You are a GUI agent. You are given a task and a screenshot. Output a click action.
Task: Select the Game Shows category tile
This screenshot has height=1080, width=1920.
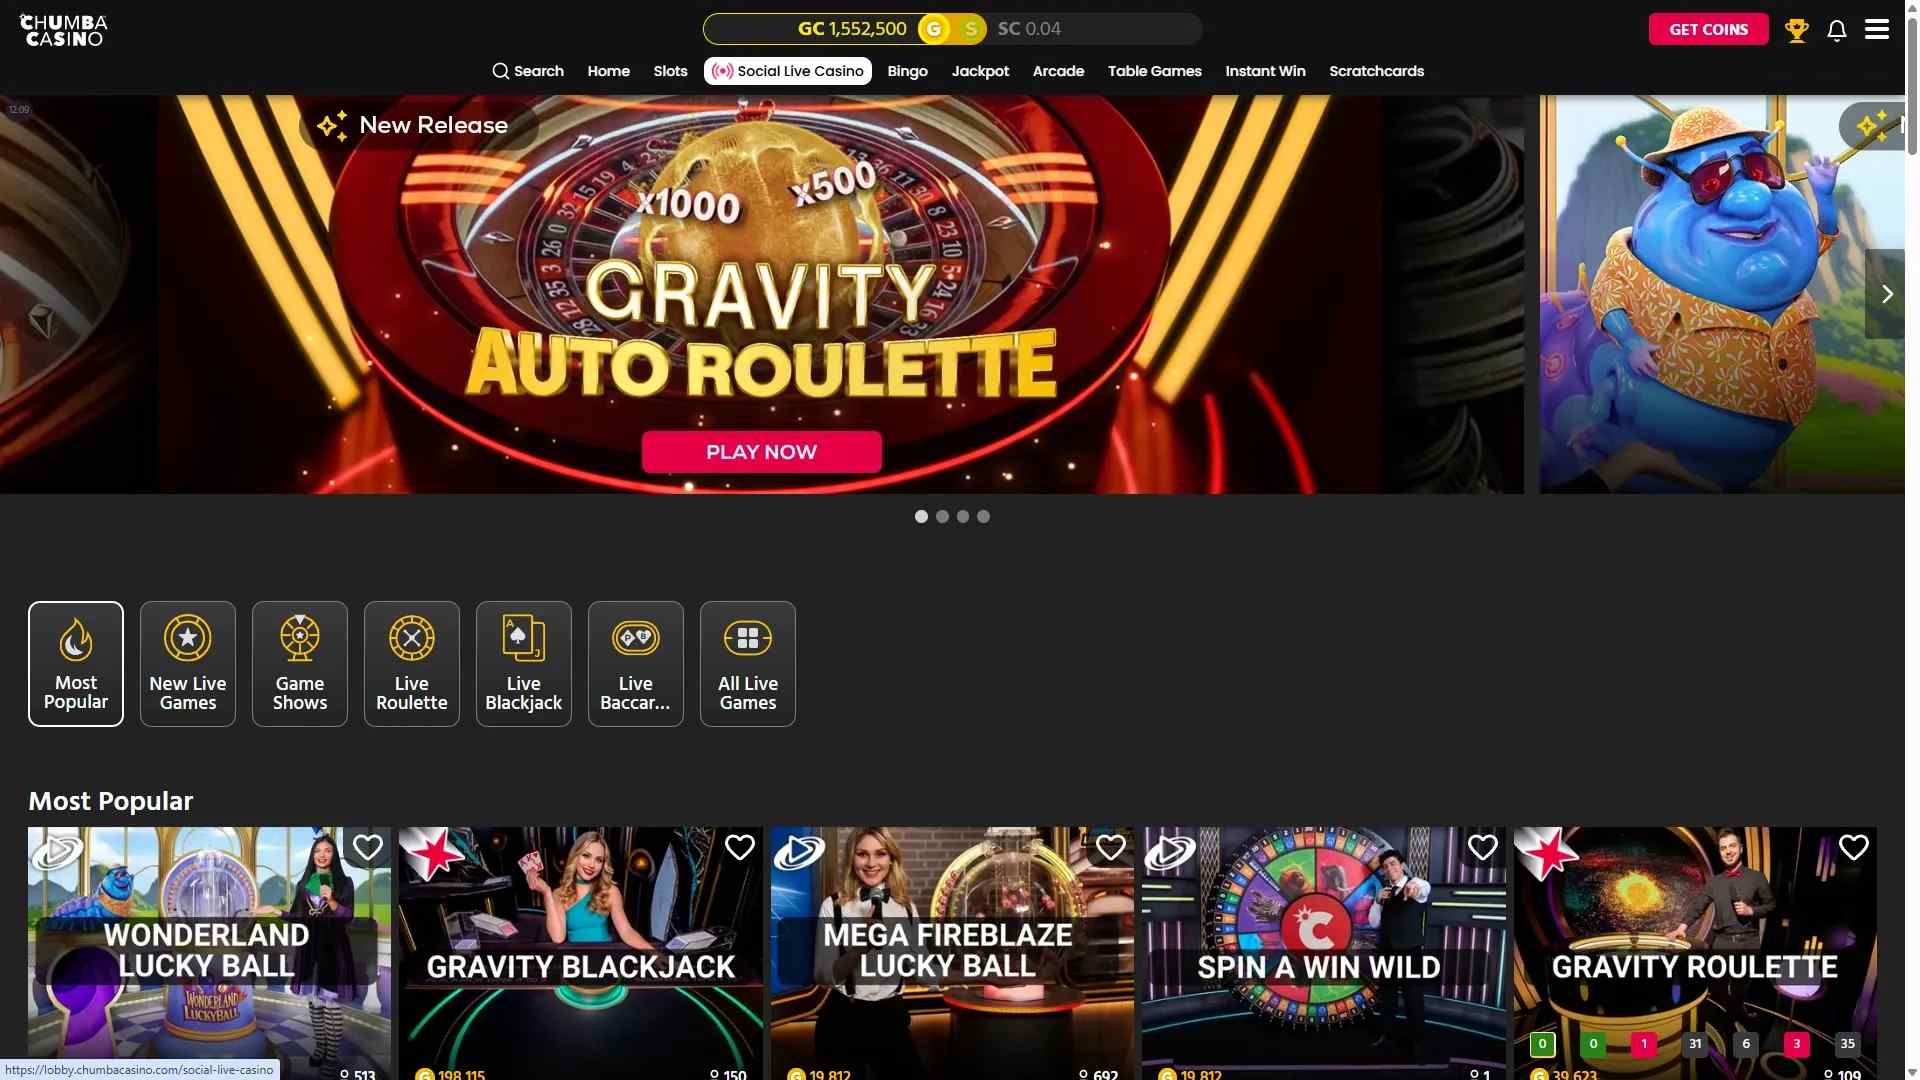pyautogui.click(x=300, y=664)
